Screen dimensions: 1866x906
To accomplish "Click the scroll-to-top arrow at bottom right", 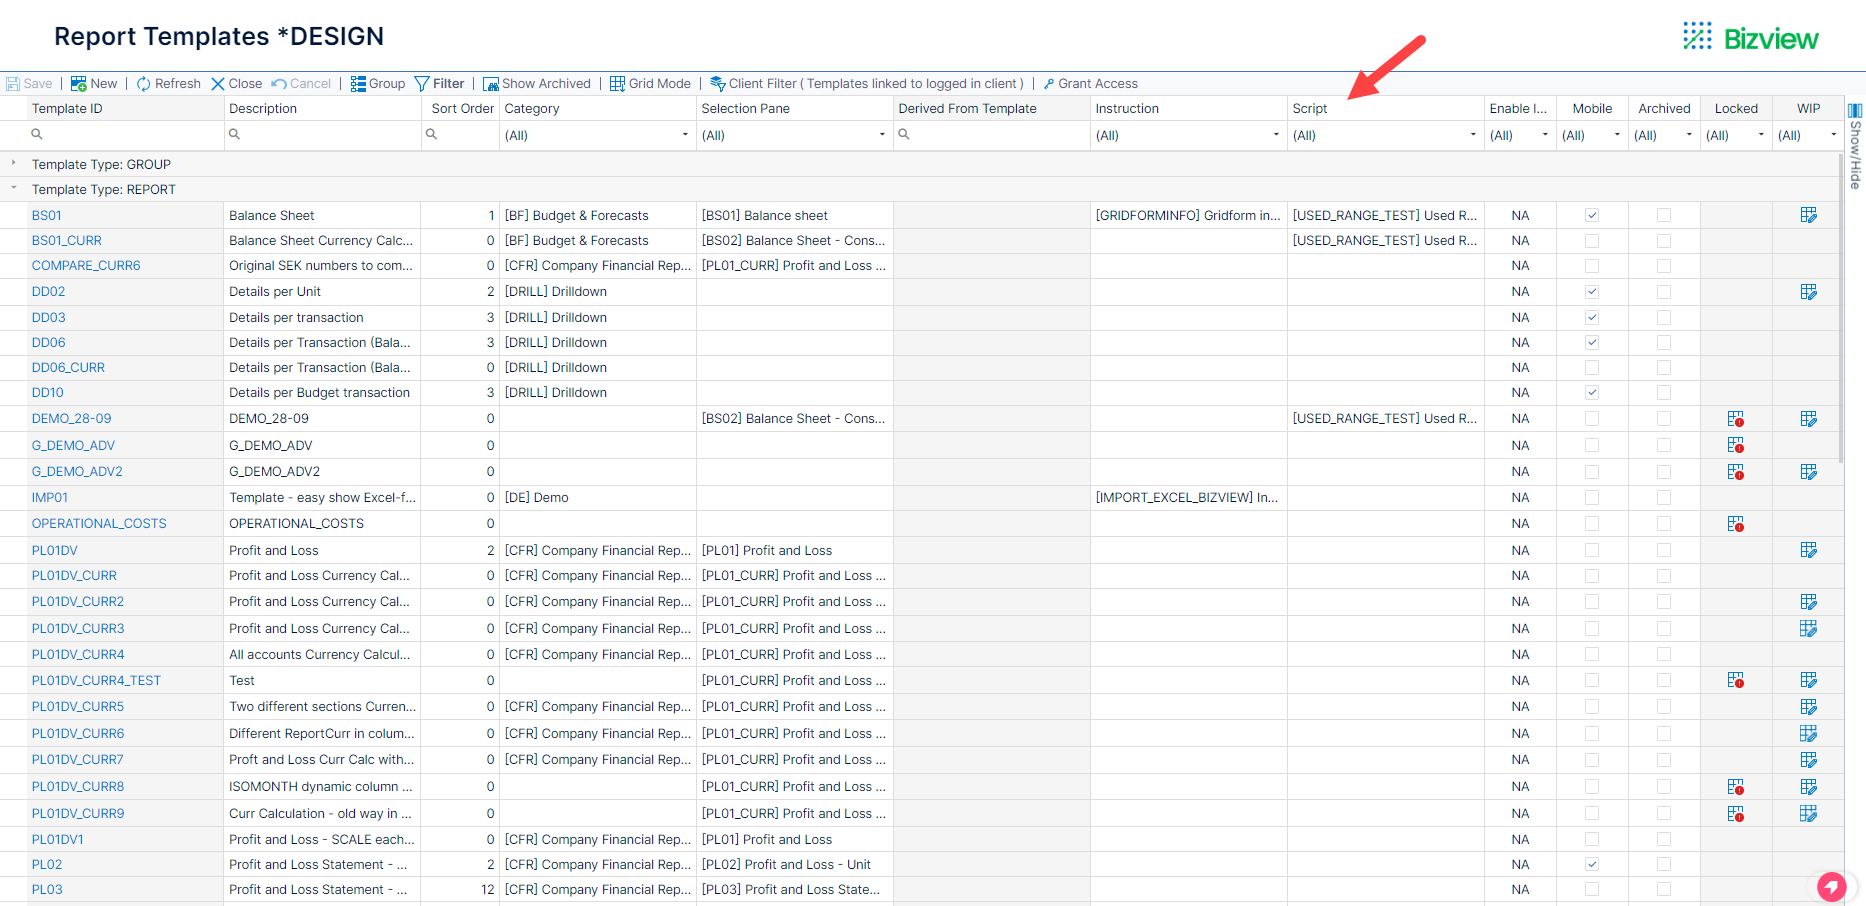I will (1833, 886).
